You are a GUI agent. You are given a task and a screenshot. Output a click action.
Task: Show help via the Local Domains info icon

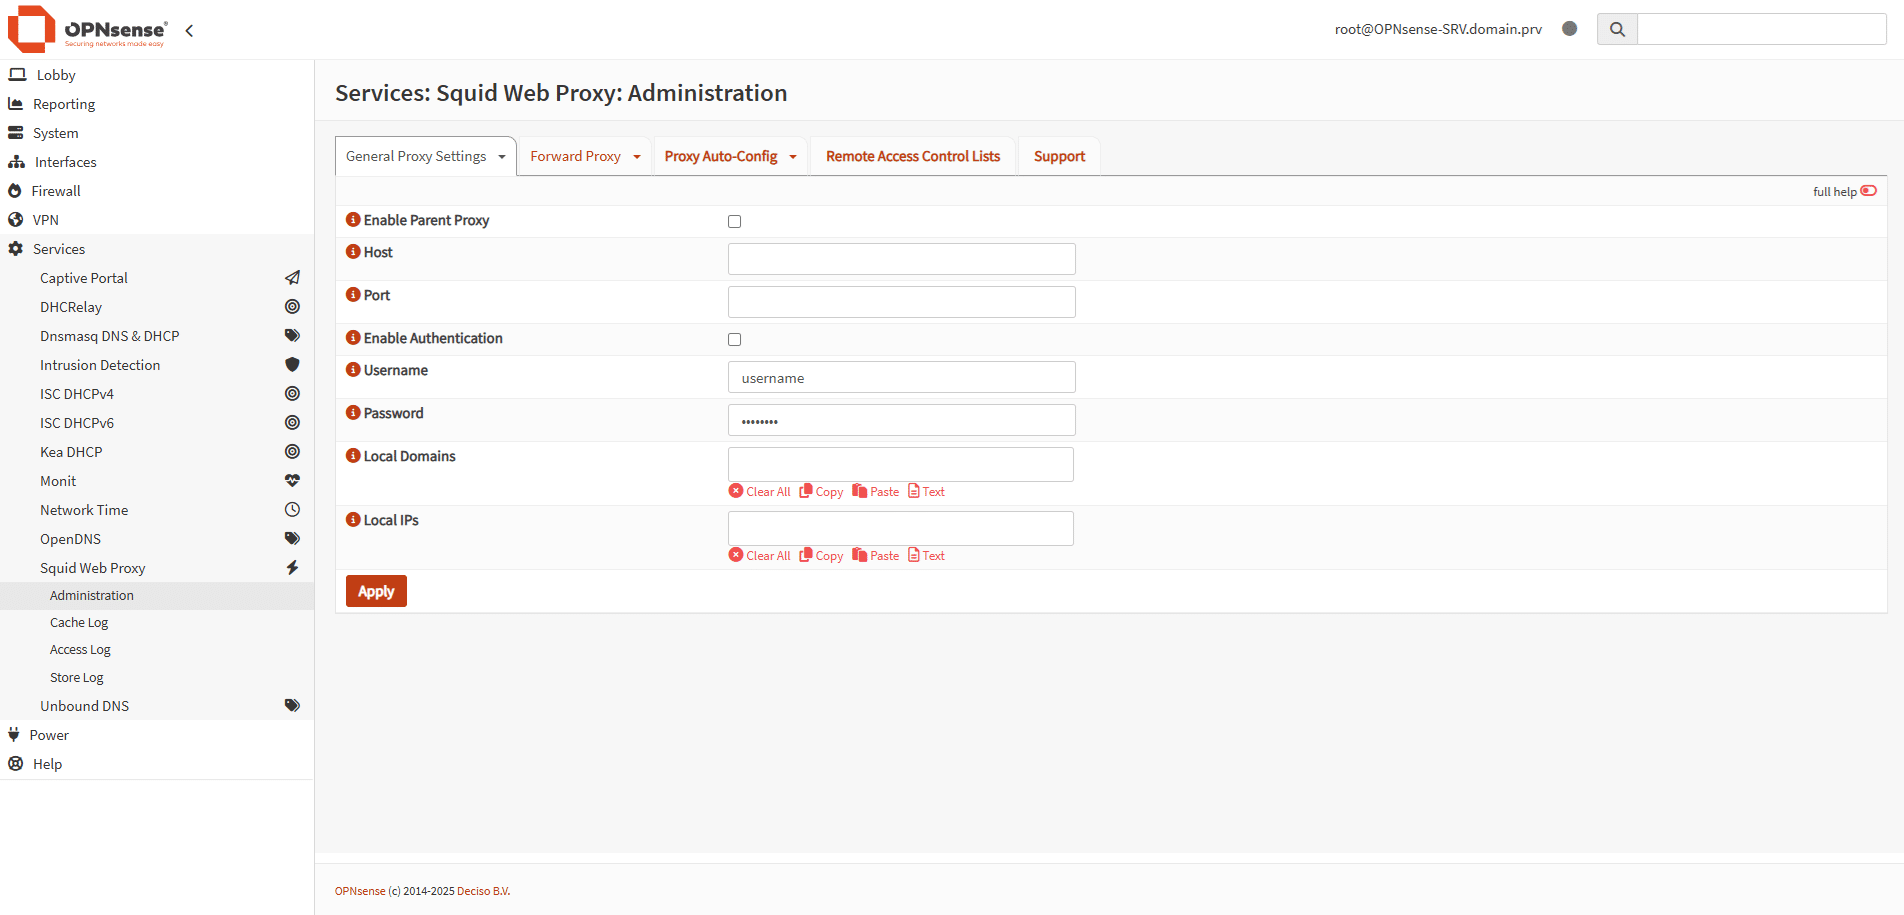coord(353,456)
